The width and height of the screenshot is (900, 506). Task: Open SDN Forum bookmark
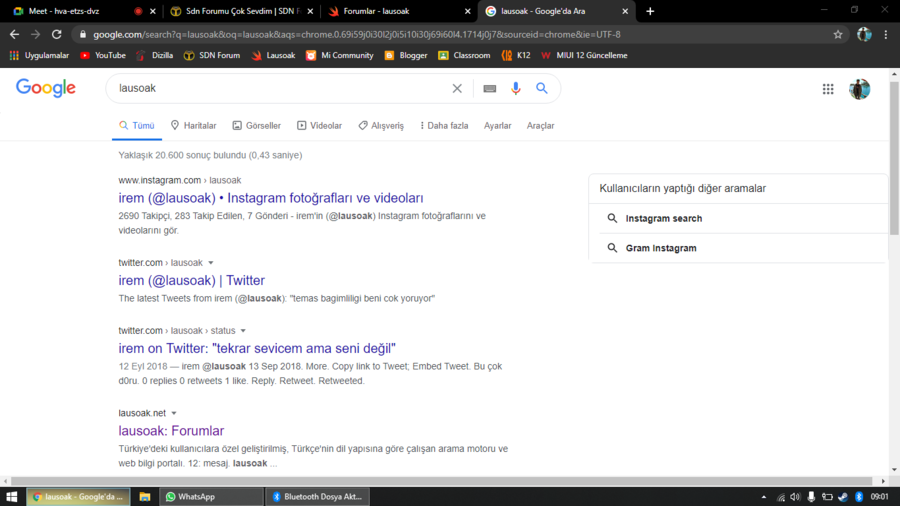click(212, 56)
